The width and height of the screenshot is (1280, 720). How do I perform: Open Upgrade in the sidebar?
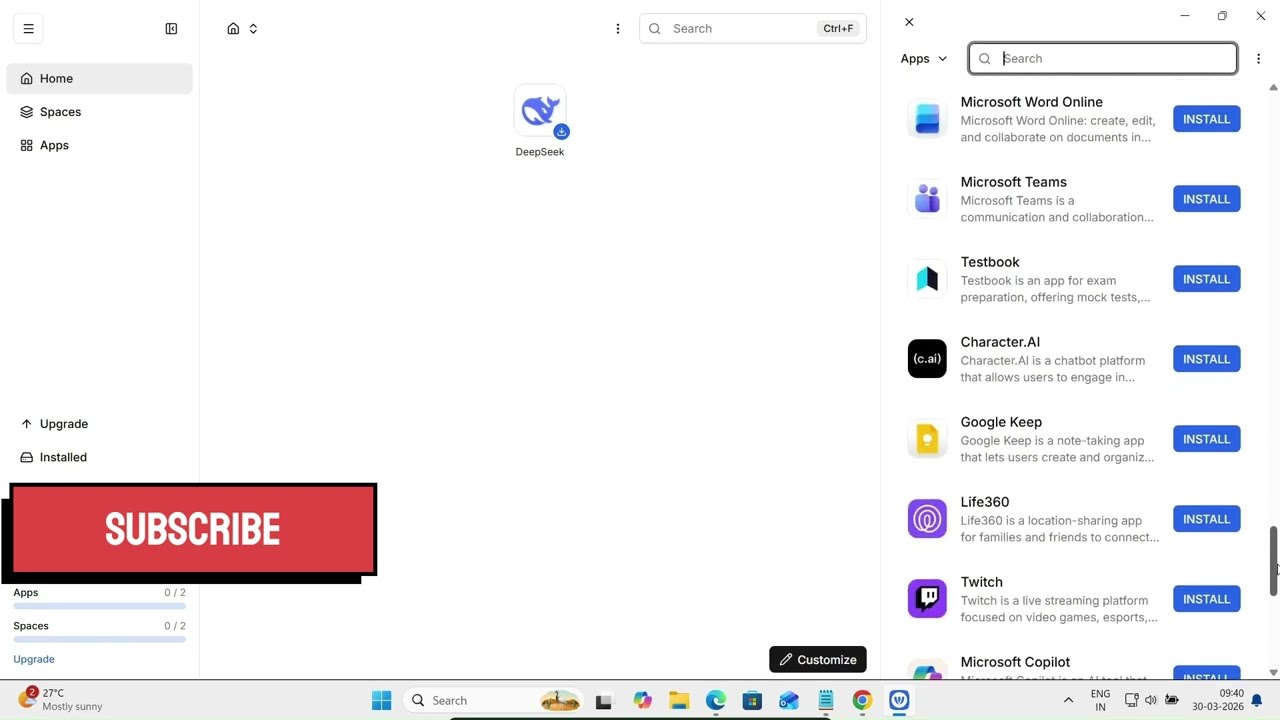click(x=99, y=424)
